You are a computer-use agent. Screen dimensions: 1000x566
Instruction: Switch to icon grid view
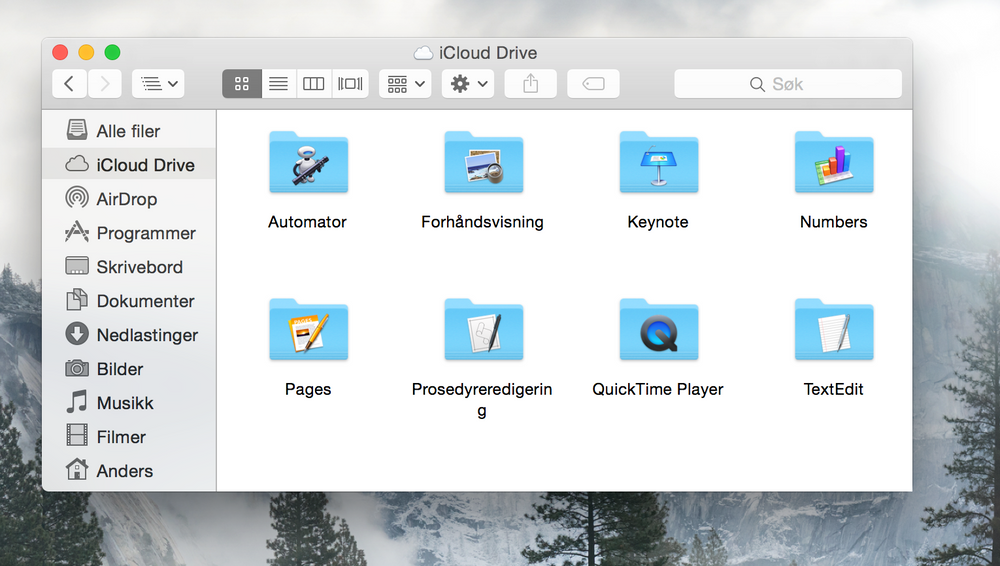click(242, 84)
